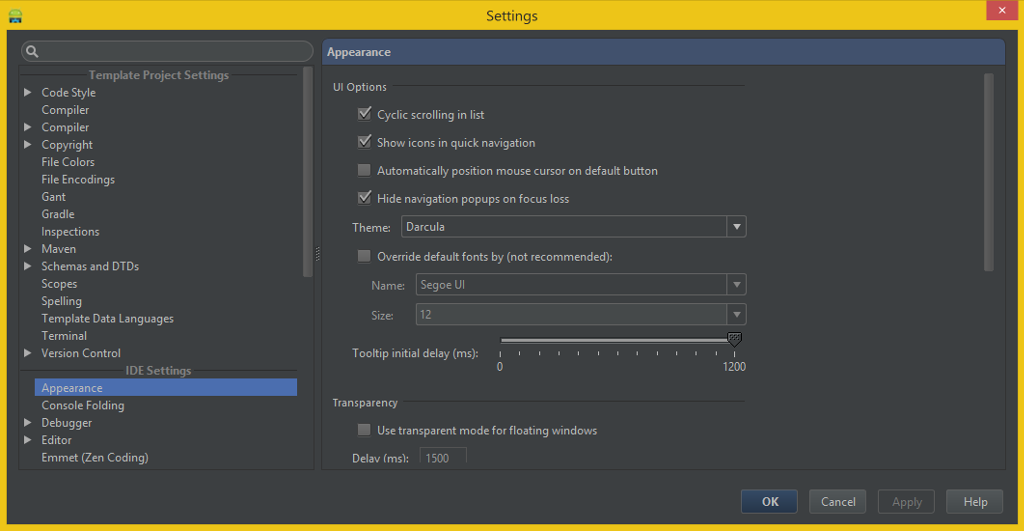1024x531 pixels.
Task: Close the Settings dialog window
Action: tap(1002, 10)
